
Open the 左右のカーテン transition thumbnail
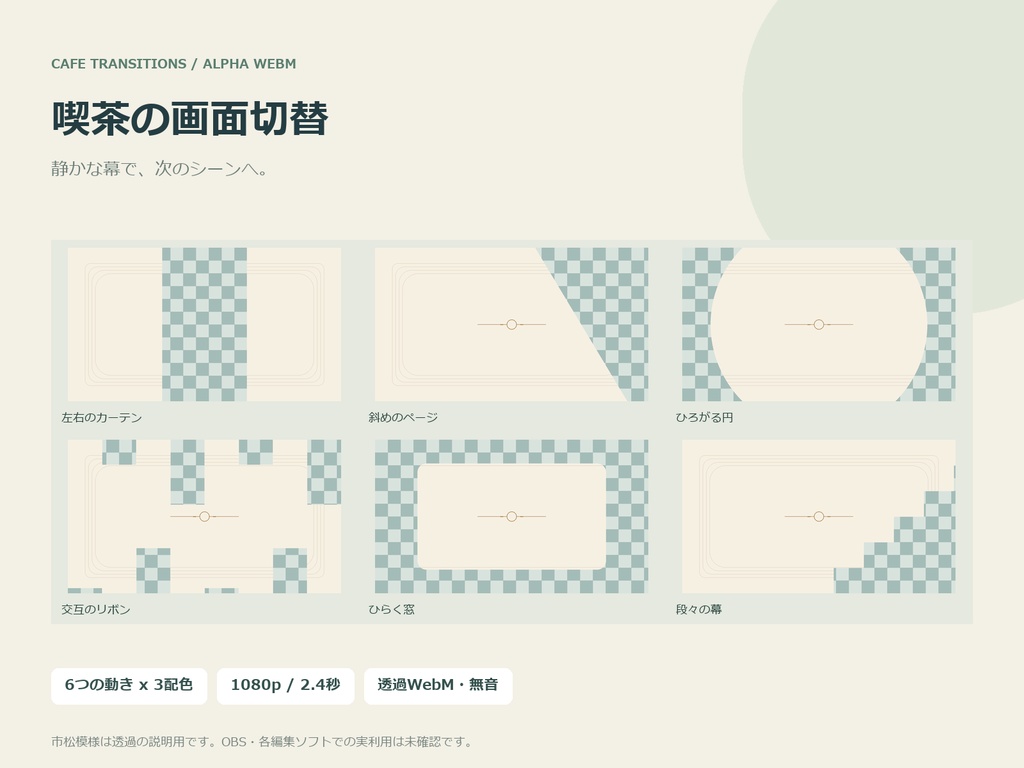(204, 325)
